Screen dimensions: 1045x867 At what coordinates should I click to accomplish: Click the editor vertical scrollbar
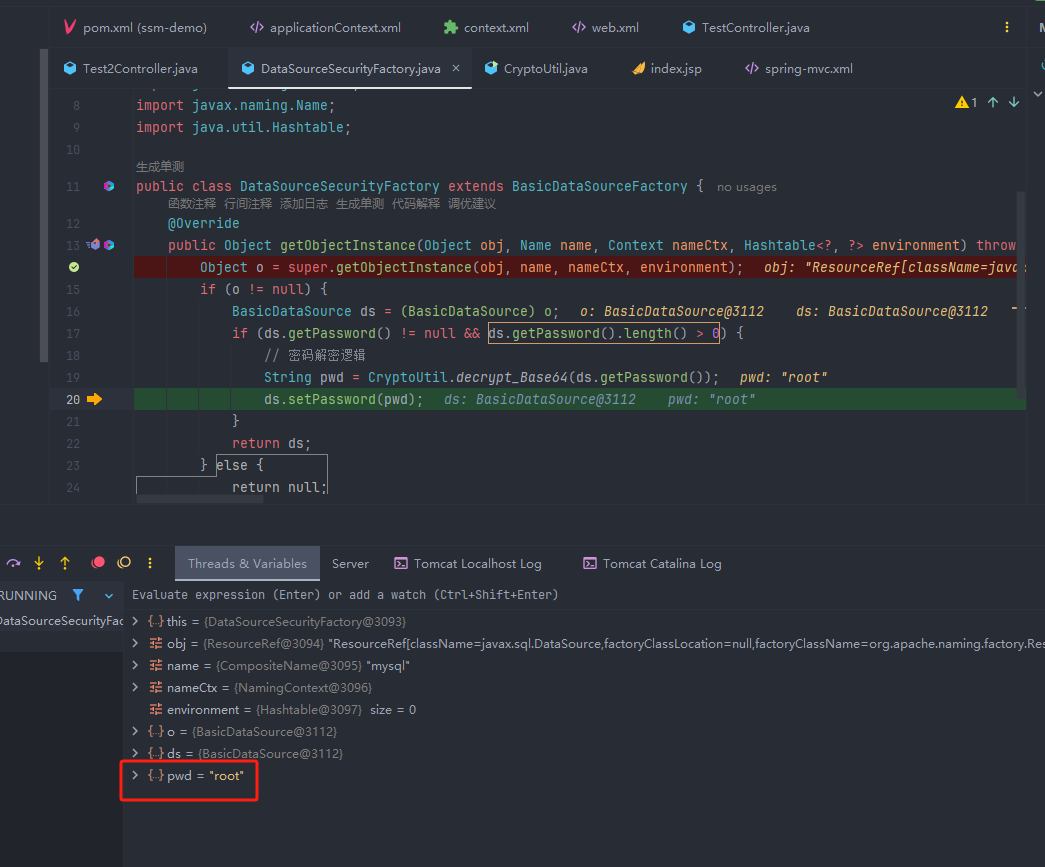[x=1020, y=290]
